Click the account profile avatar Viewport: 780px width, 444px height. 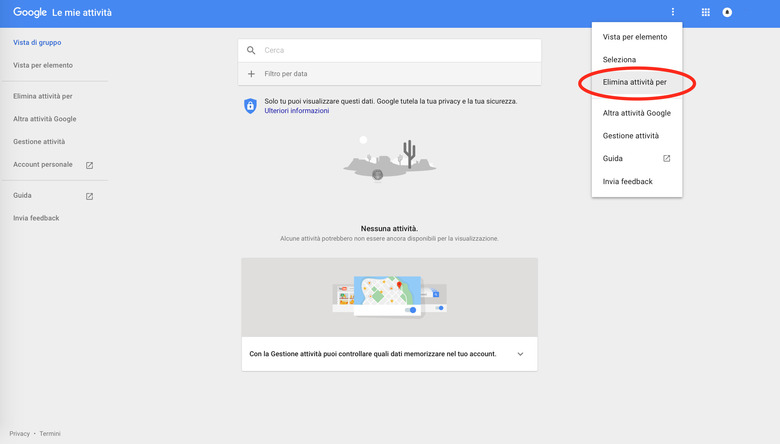(x=728, y=13)
